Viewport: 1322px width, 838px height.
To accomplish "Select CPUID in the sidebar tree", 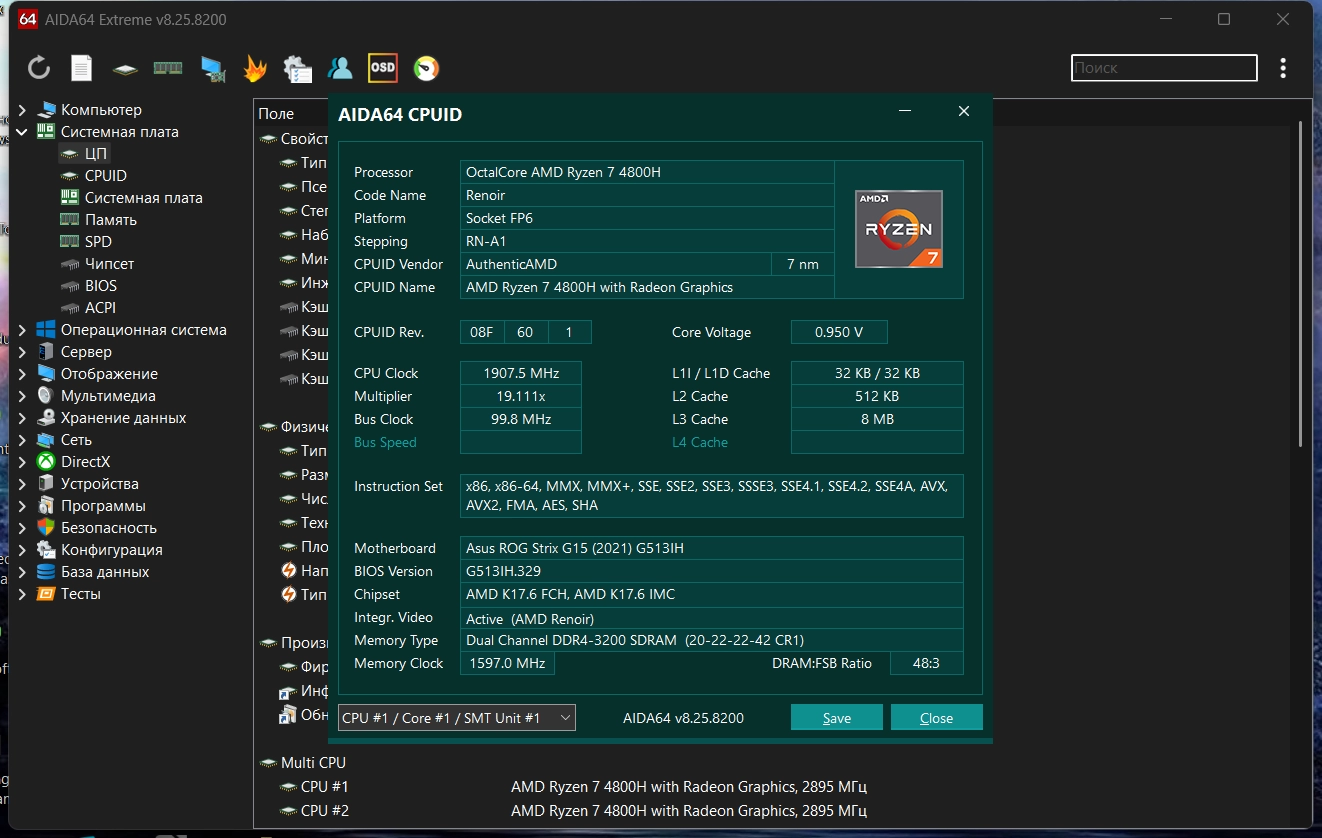I will (105, 176).
